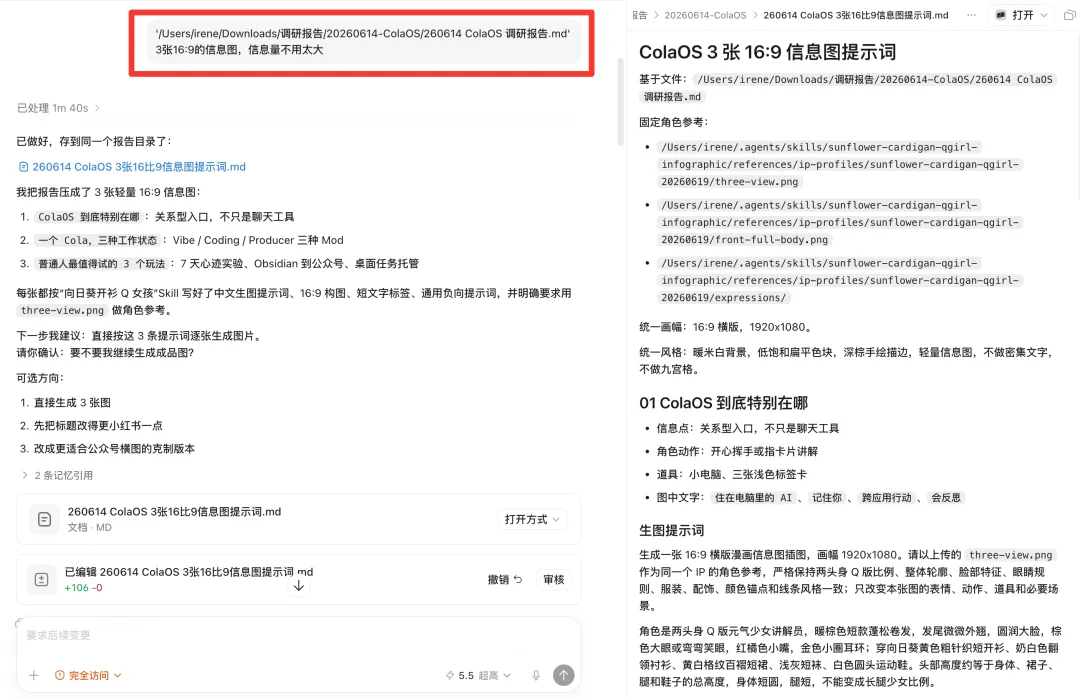Screen dimensions: 1080x699
Task: Open the 打开方式 dropdown on file card
Action: [532, 519]
